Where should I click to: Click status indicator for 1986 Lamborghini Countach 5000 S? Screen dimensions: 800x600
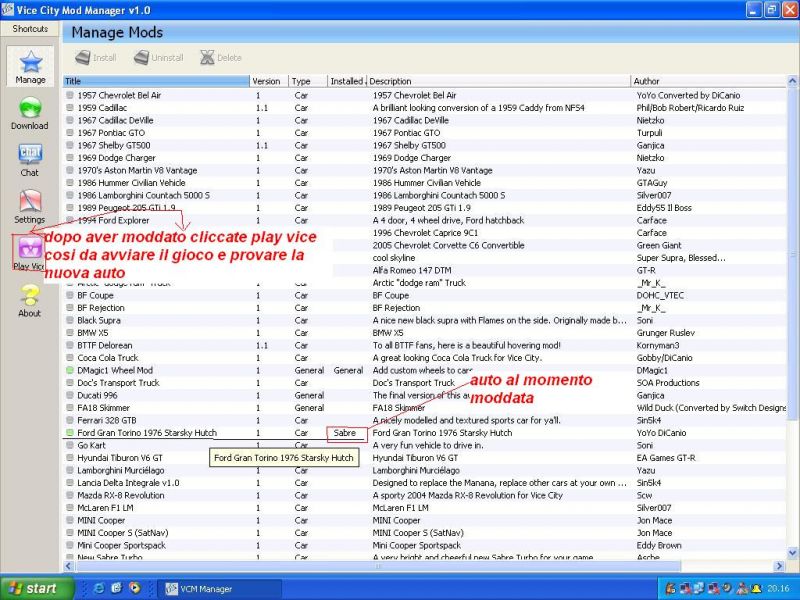coord(70,195)
